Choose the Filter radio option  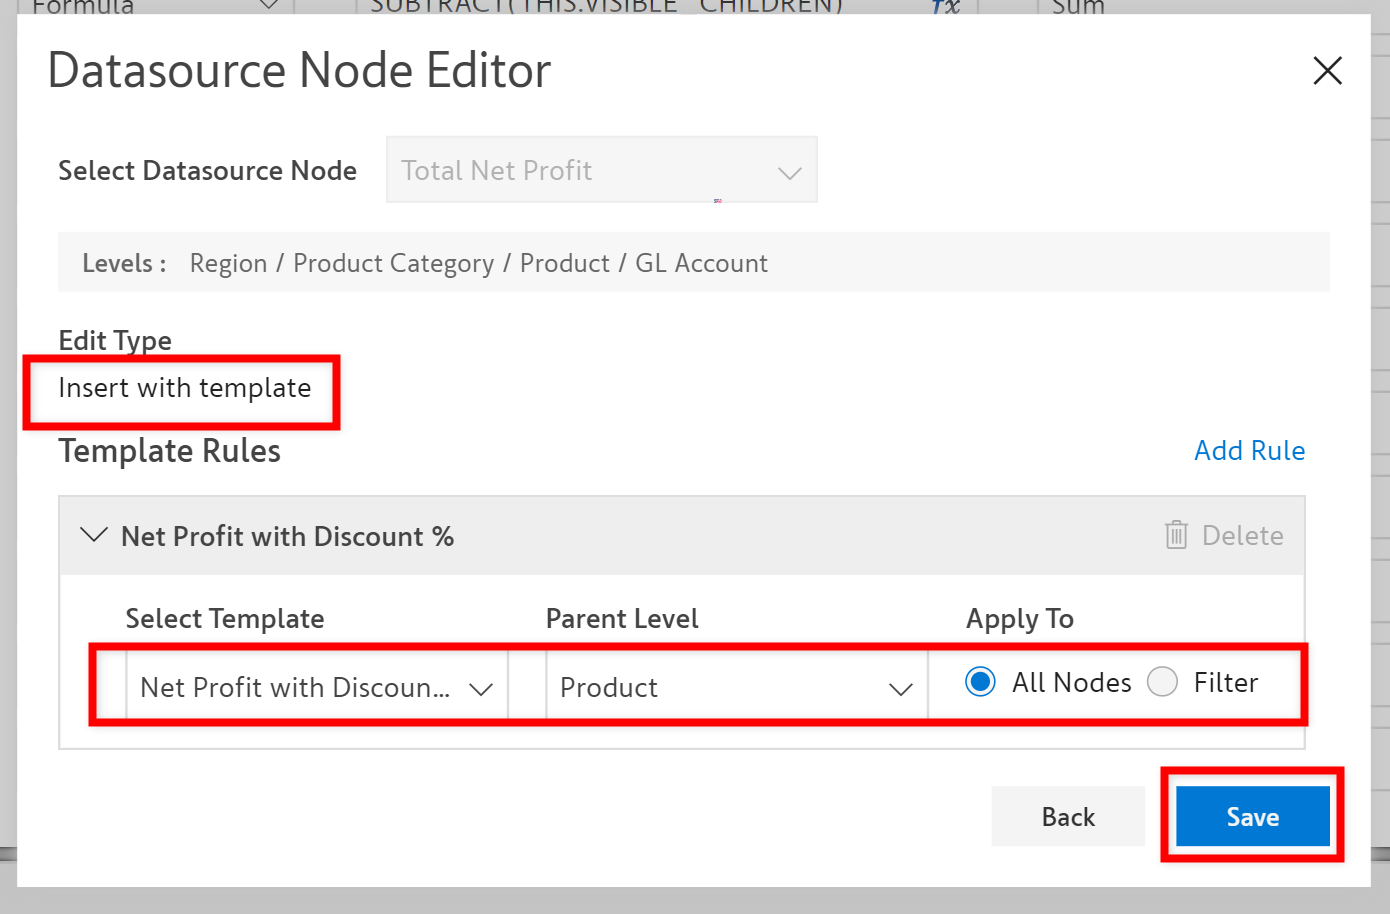(1162, 682)
